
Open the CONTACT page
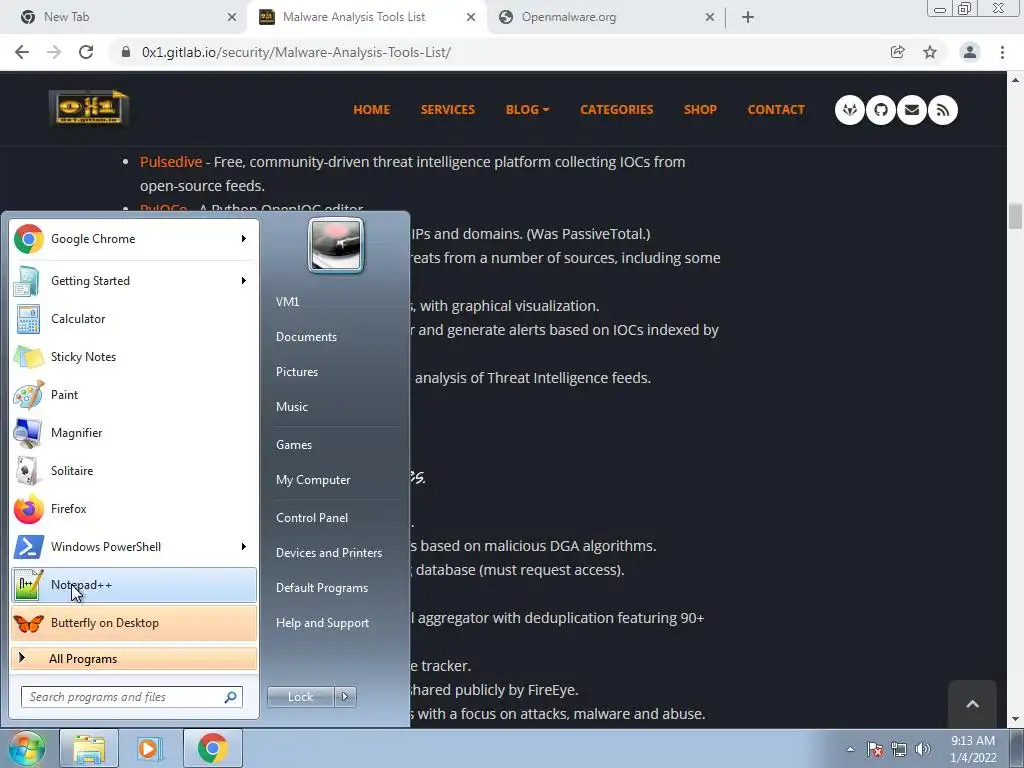[x=776, y=110]
